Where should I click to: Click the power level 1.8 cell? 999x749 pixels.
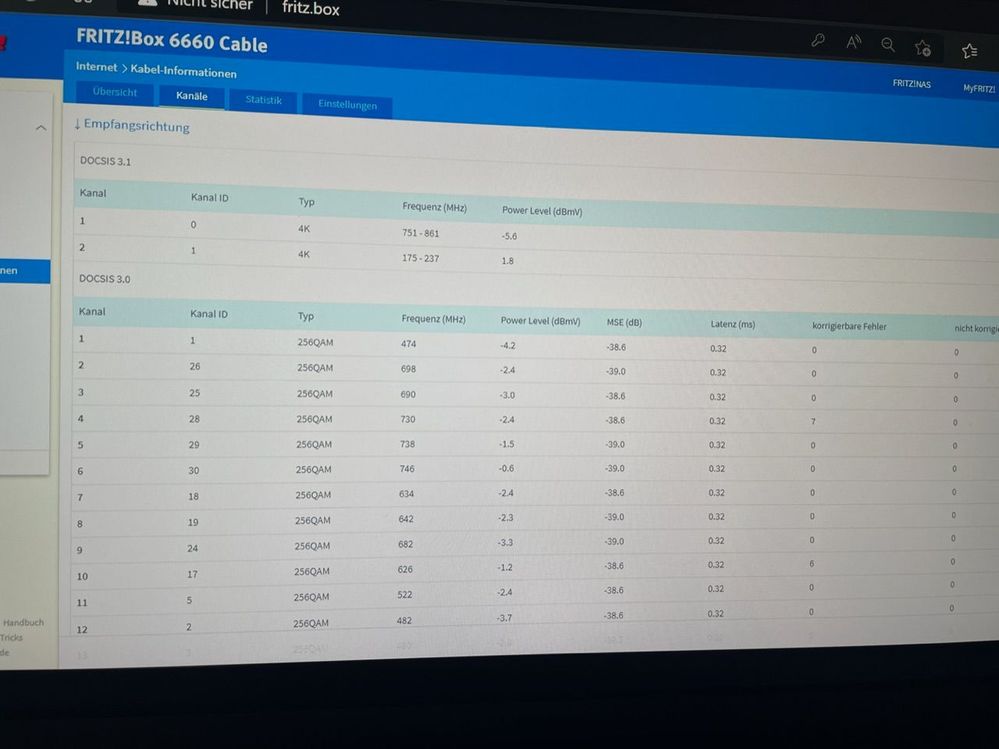click(x=507, y=260)
